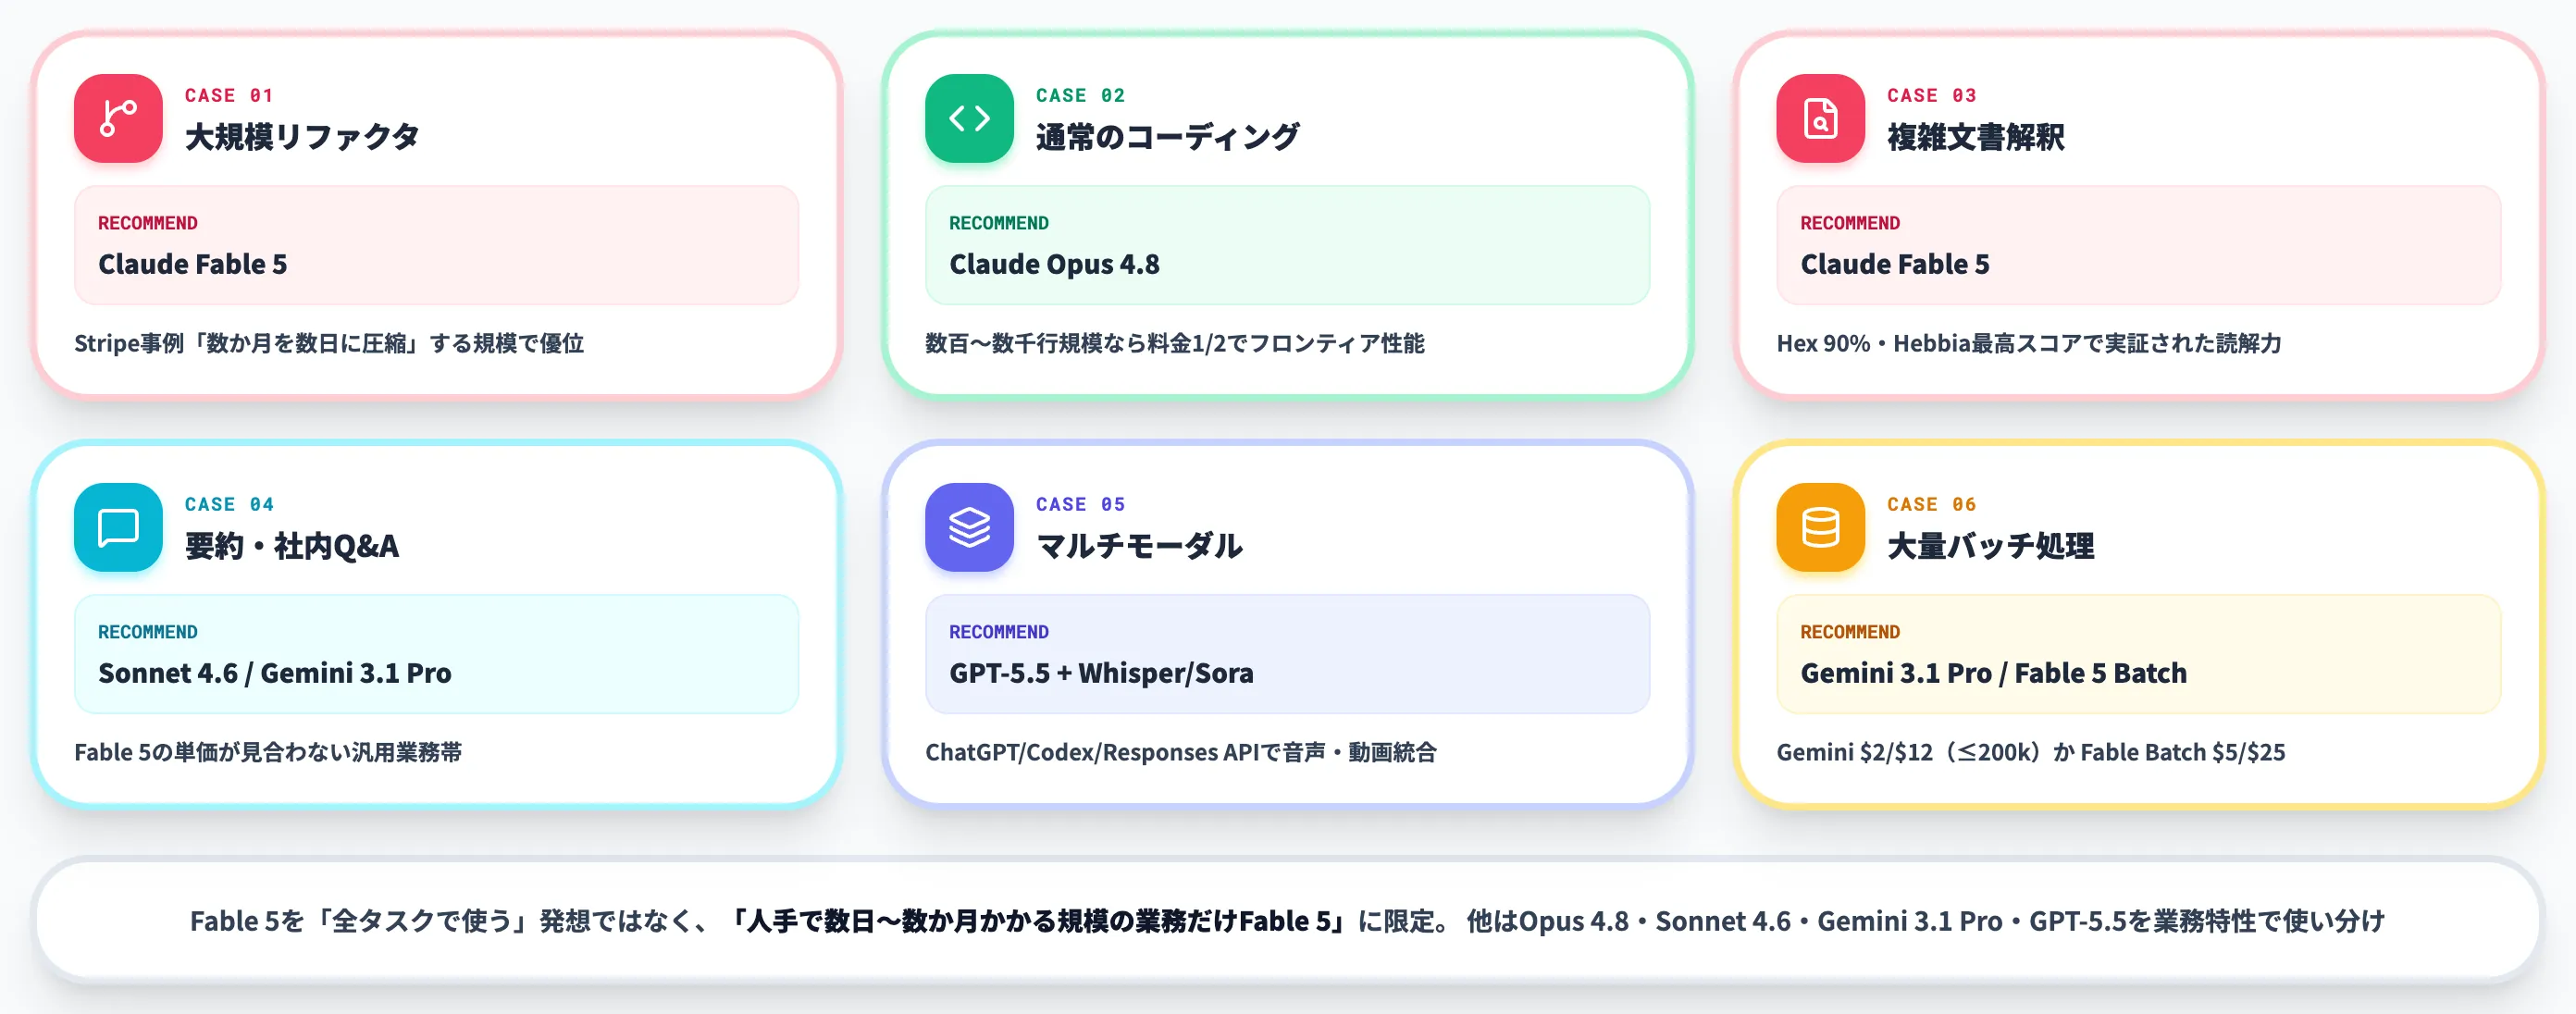Viewport: 2576px width, 1014px height.
Task: Click Claude Fable 5 in the Case 01 card
Action: click(192, 264)
